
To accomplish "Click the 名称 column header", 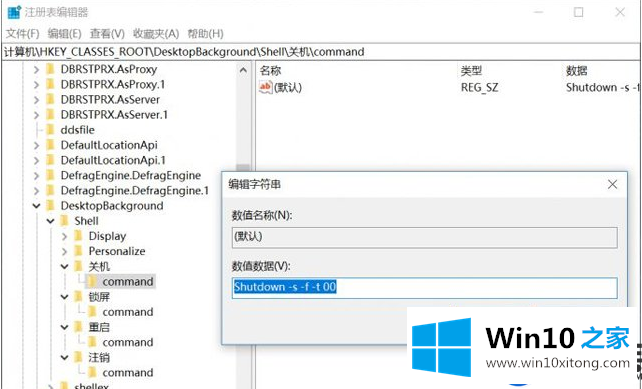I will point(270,71).
